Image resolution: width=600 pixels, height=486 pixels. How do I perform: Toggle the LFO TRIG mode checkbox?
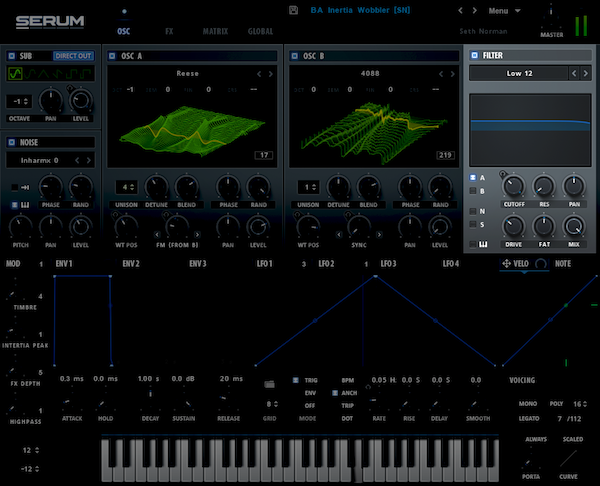pos(295,380)
